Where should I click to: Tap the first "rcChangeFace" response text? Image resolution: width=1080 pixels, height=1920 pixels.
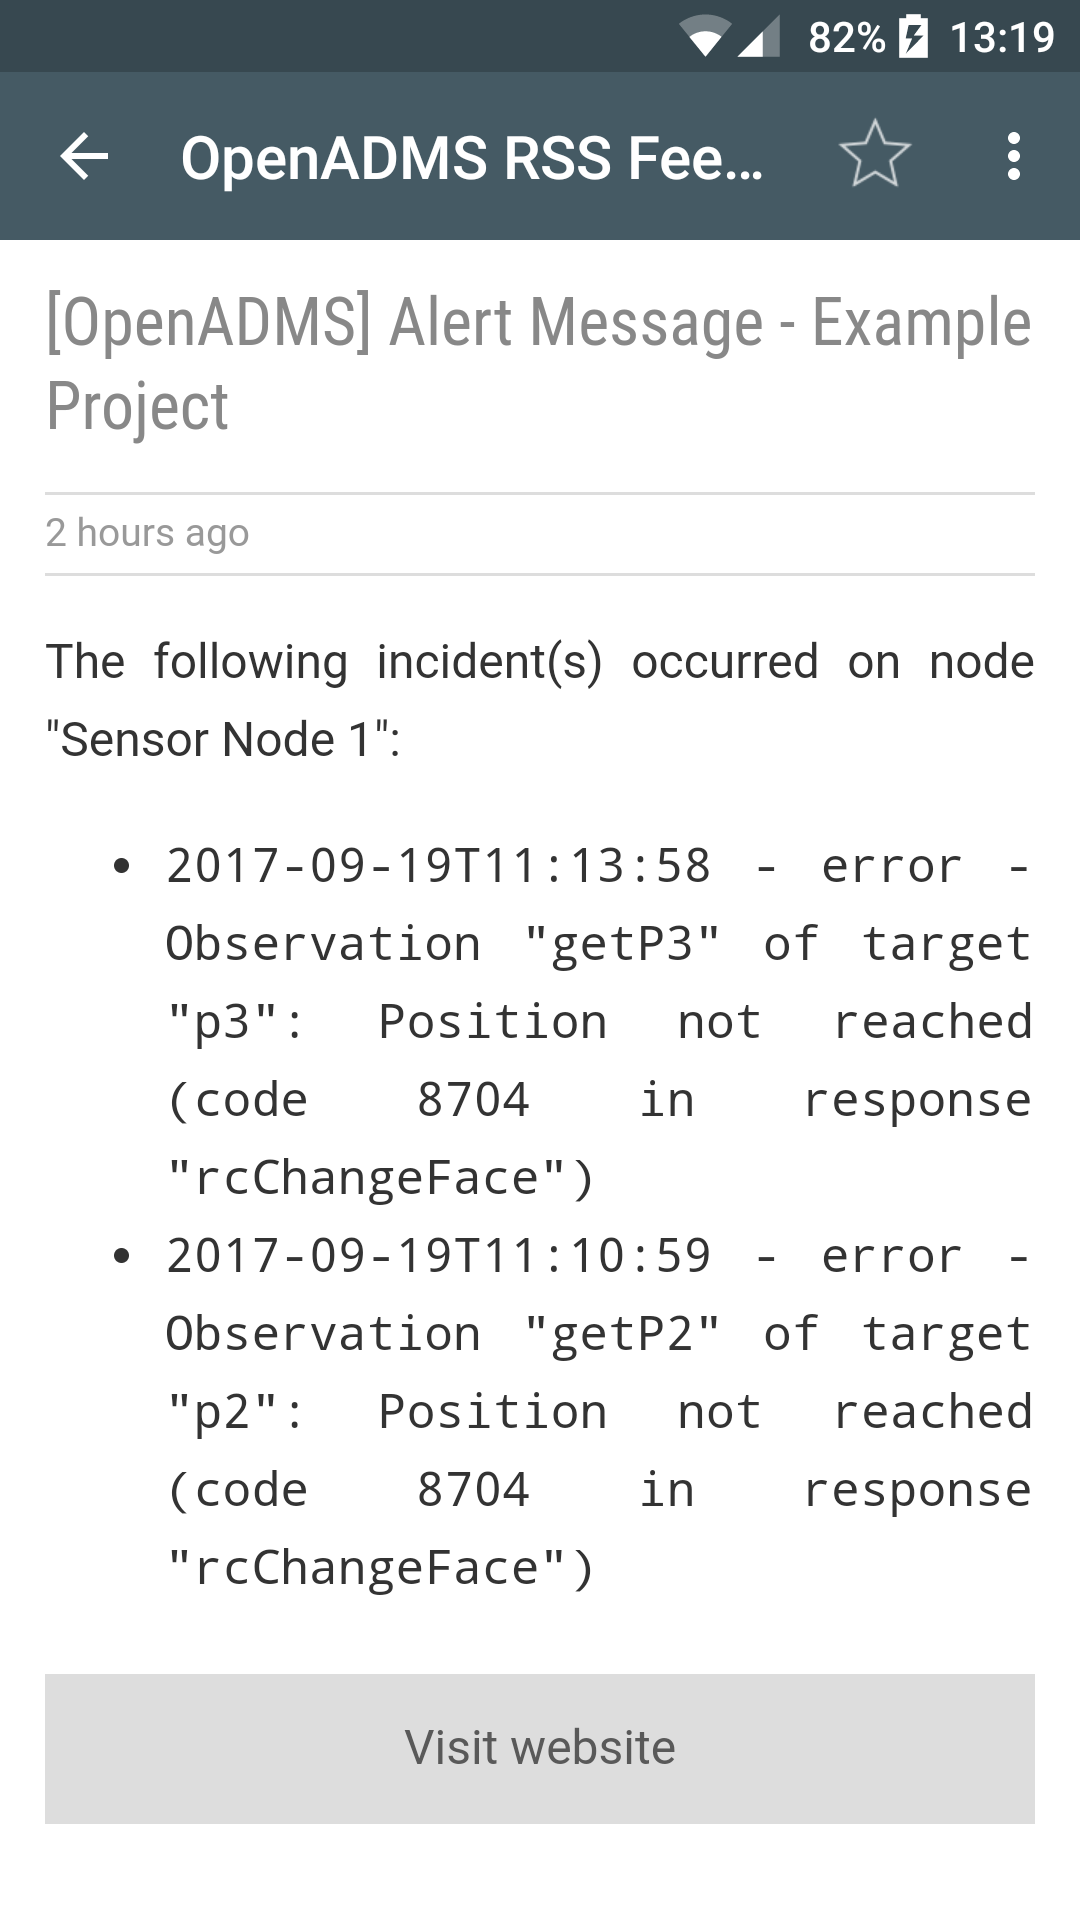[x=381, y=1178]
